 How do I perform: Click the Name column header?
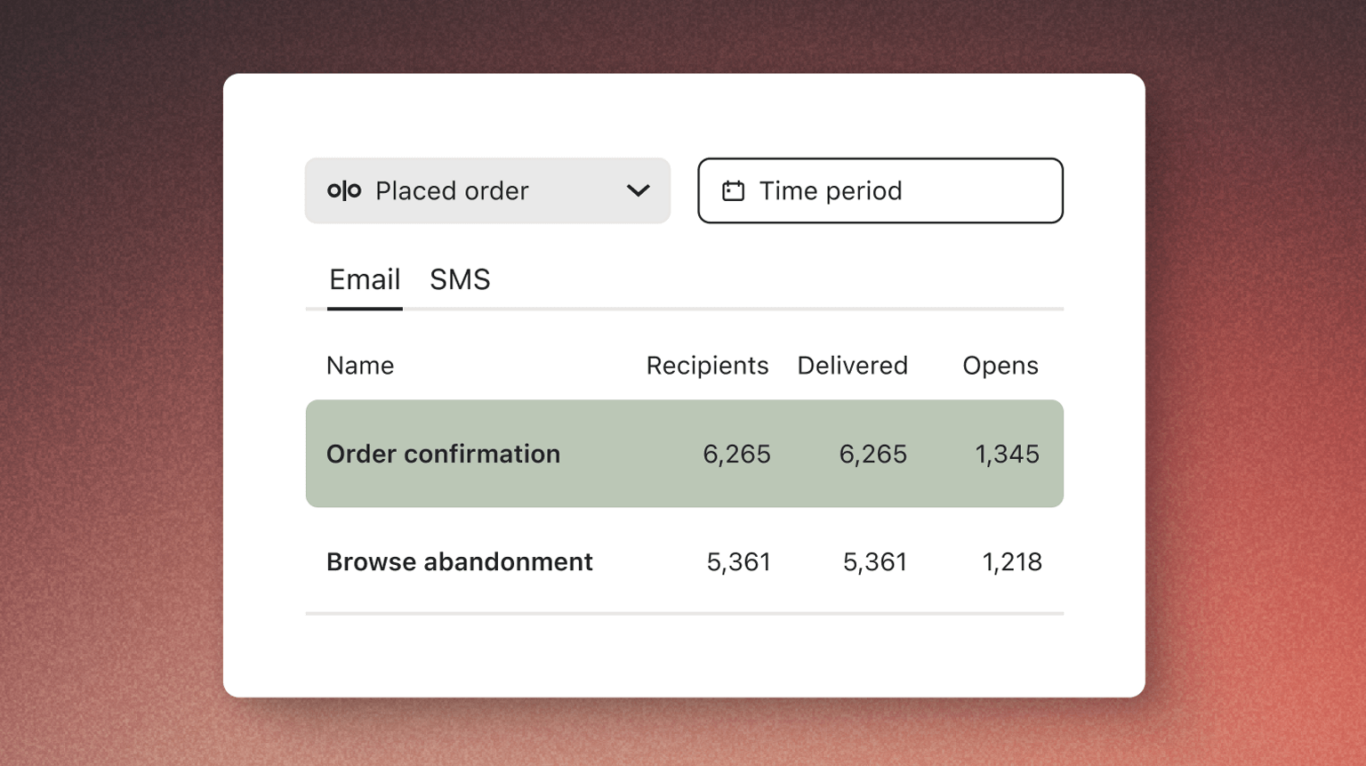pos(360,365)
